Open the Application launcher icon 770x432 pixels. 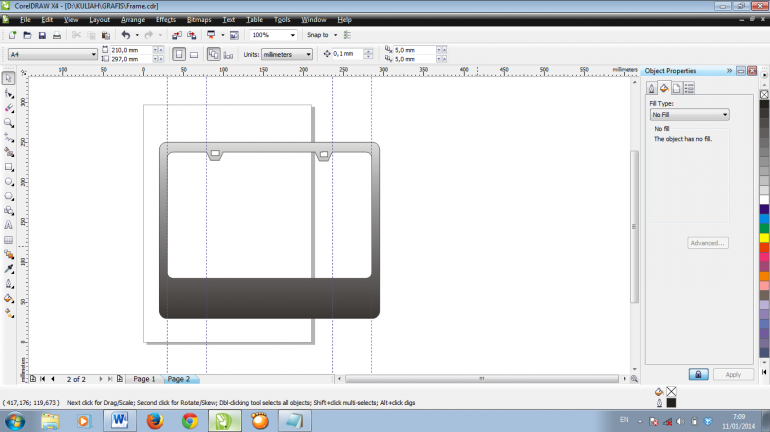coord(211,35)
